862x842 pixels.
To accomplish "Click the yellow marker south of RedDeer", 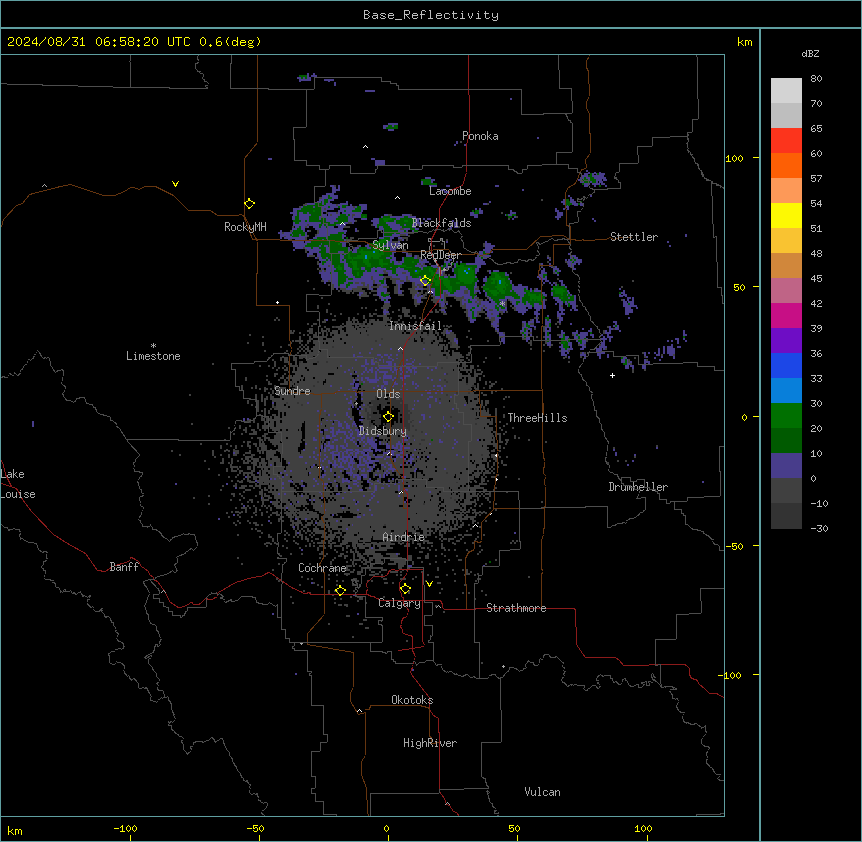I will coord(425,281).
